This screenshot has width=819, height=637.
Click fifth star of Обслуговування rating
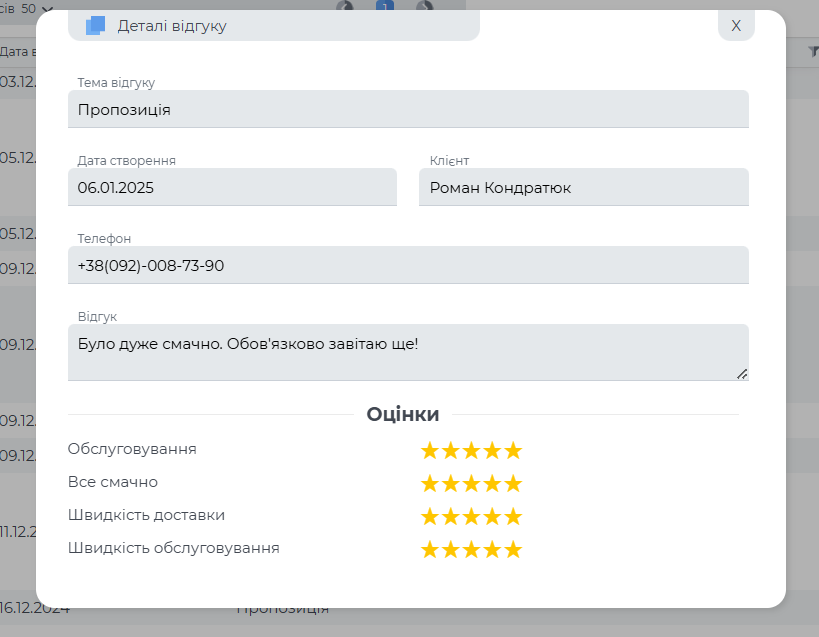coord(513,451)
